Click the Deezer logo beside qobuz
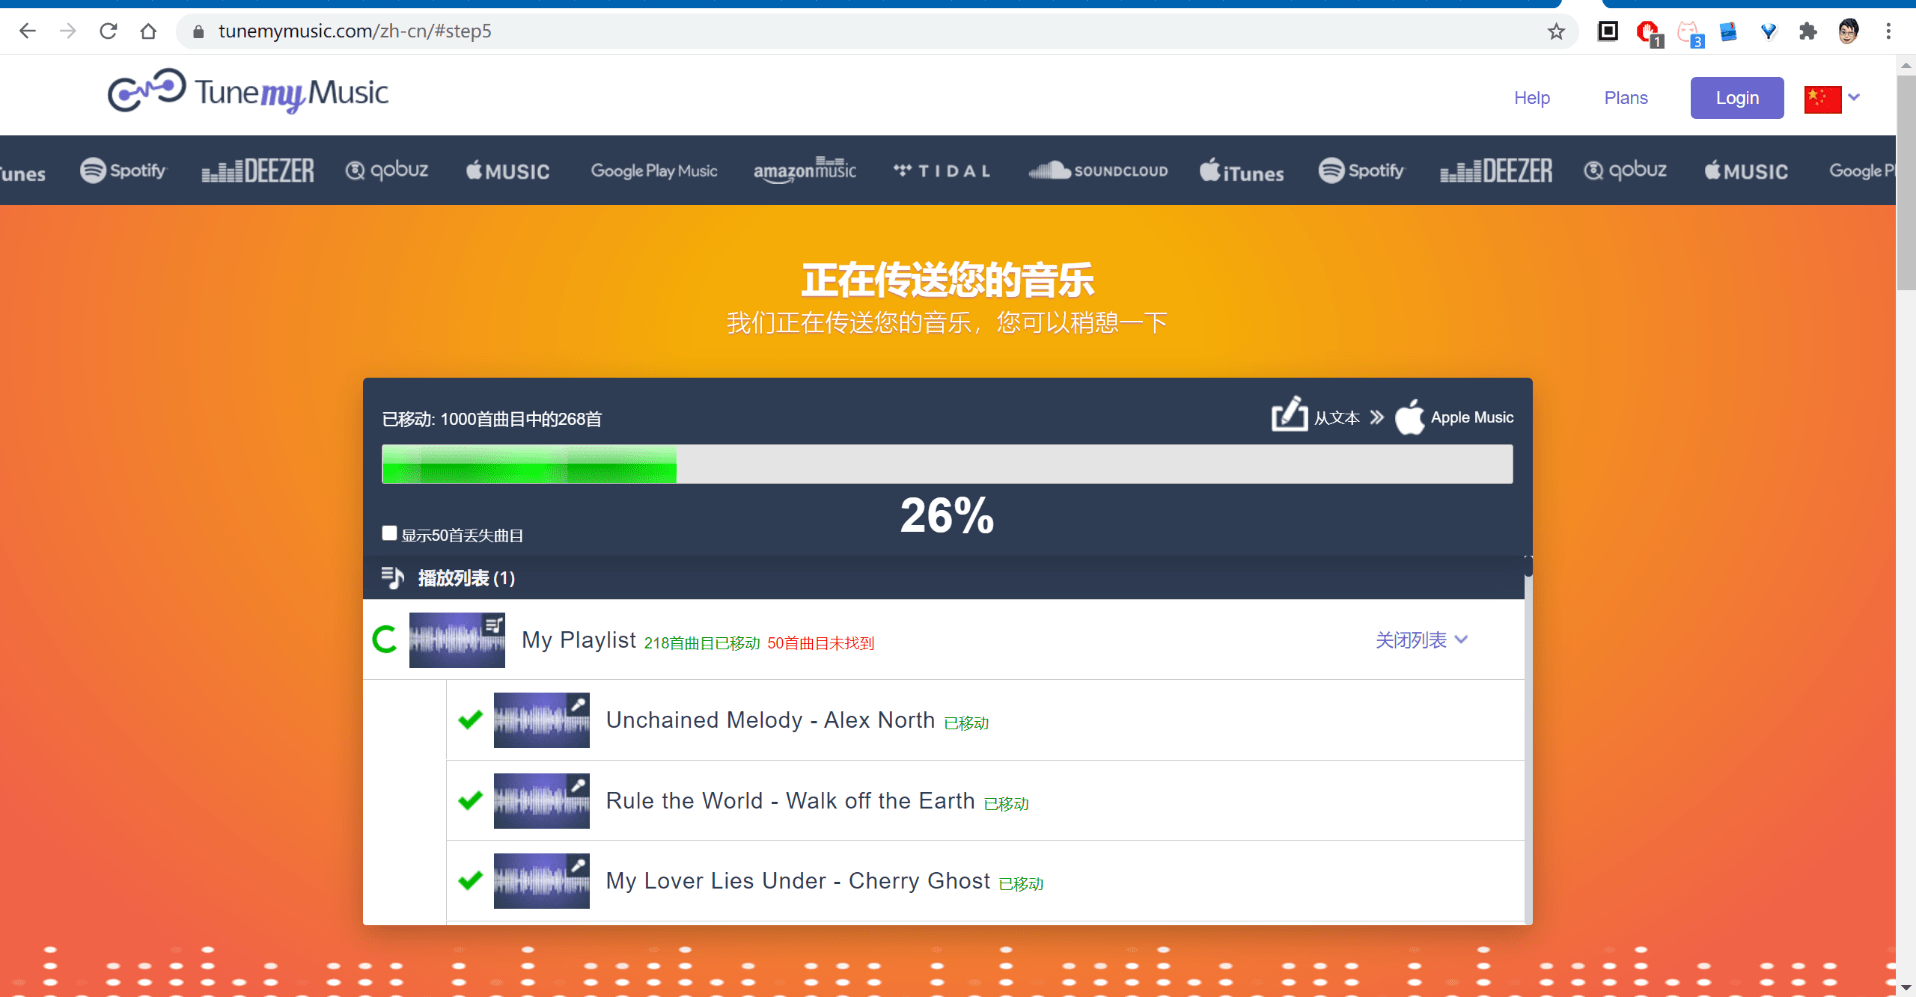The image size is (1916, 997). pyautogui.click(x=258, y=171)
